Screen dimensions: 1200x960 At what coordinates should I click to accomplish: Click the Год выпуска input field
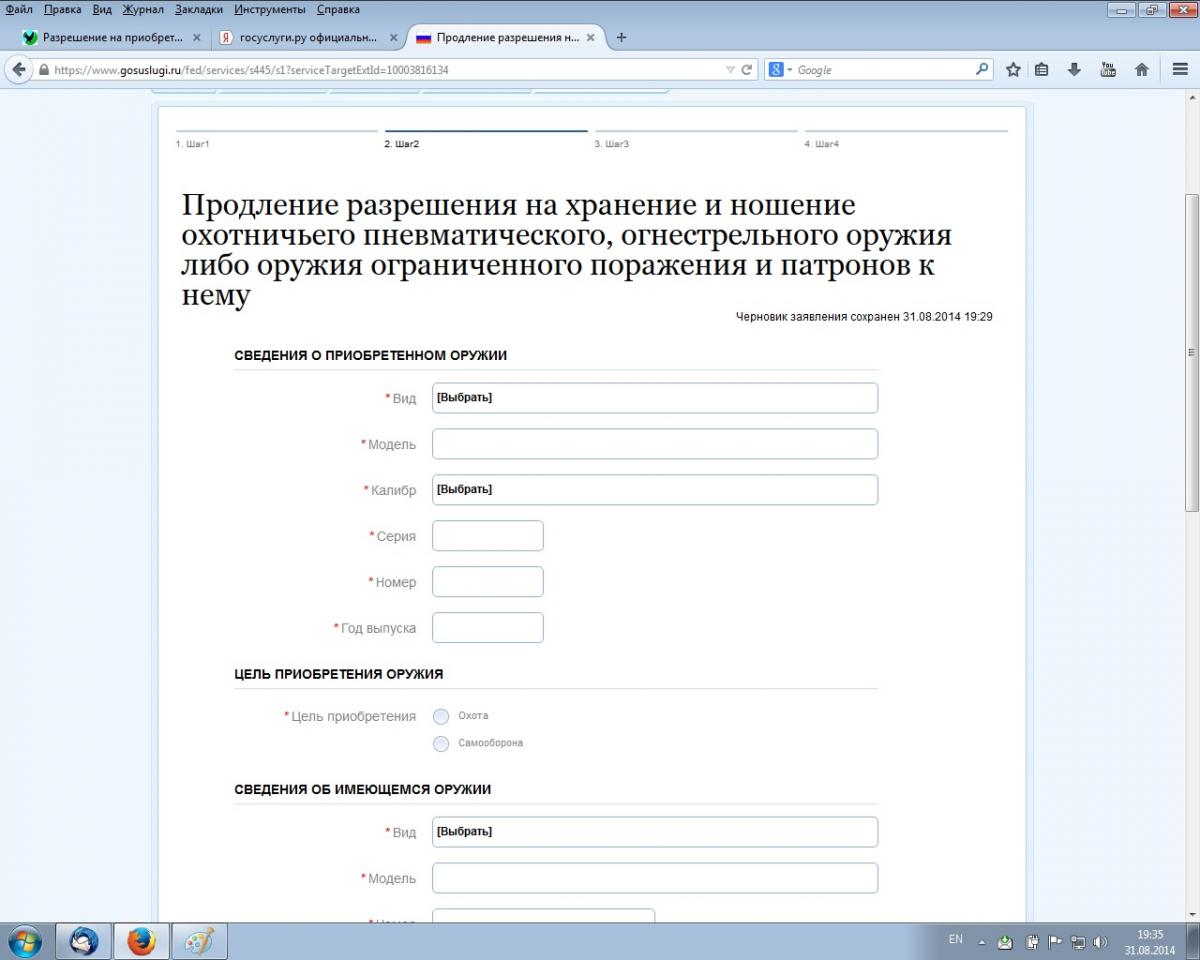[x=487, y=628]
